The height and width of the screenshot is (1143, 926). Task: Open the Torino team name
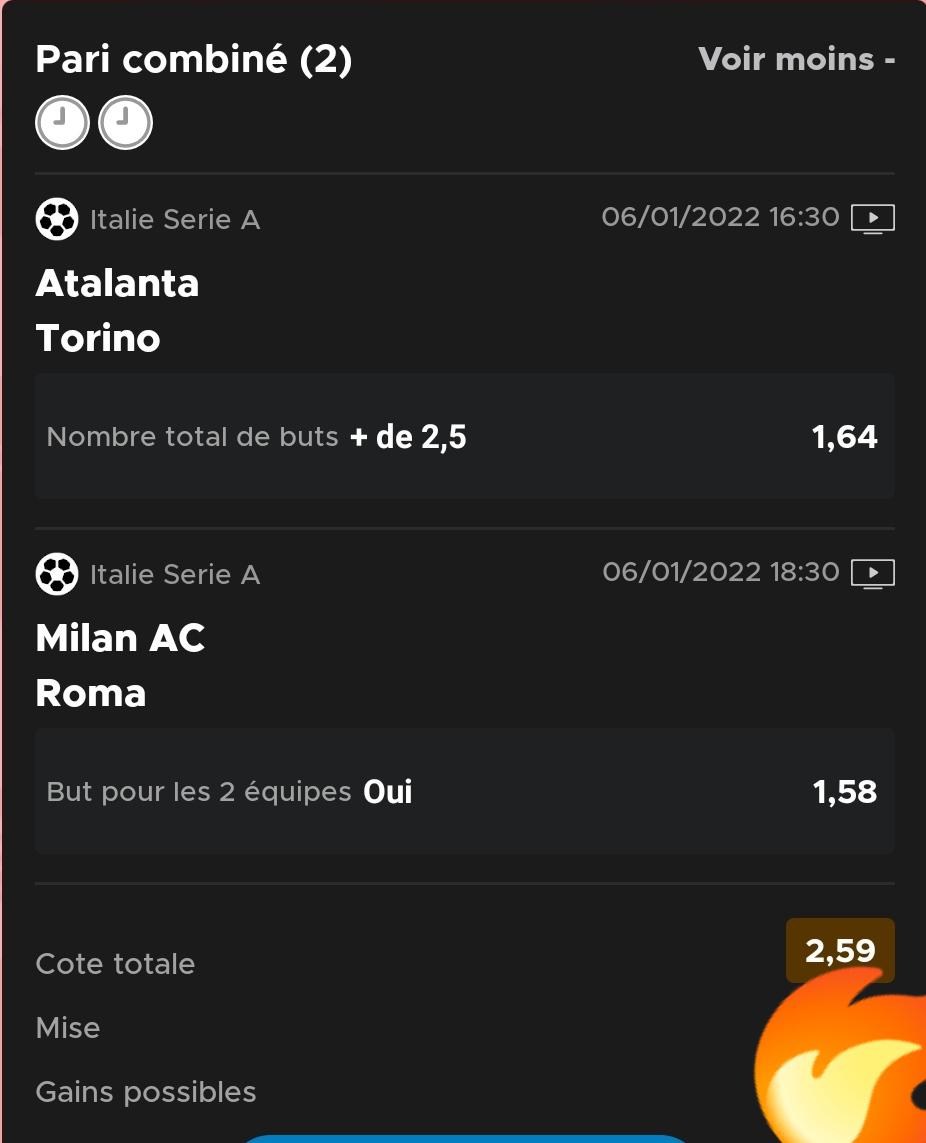98,338
